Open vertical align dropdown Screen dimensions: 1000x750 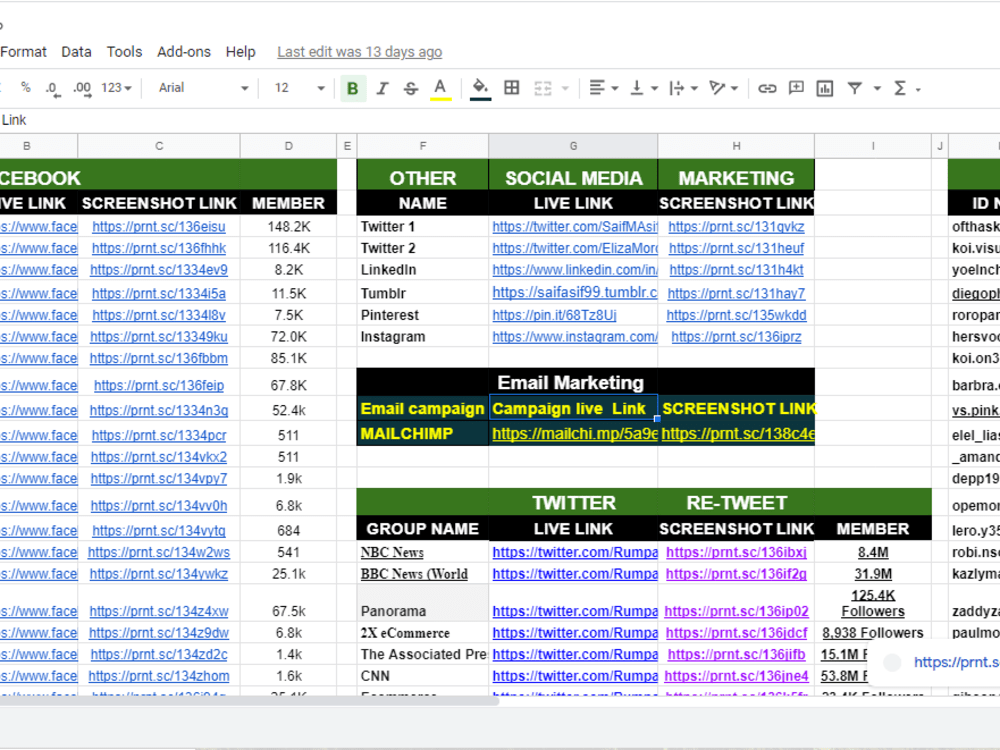[643, 88]
